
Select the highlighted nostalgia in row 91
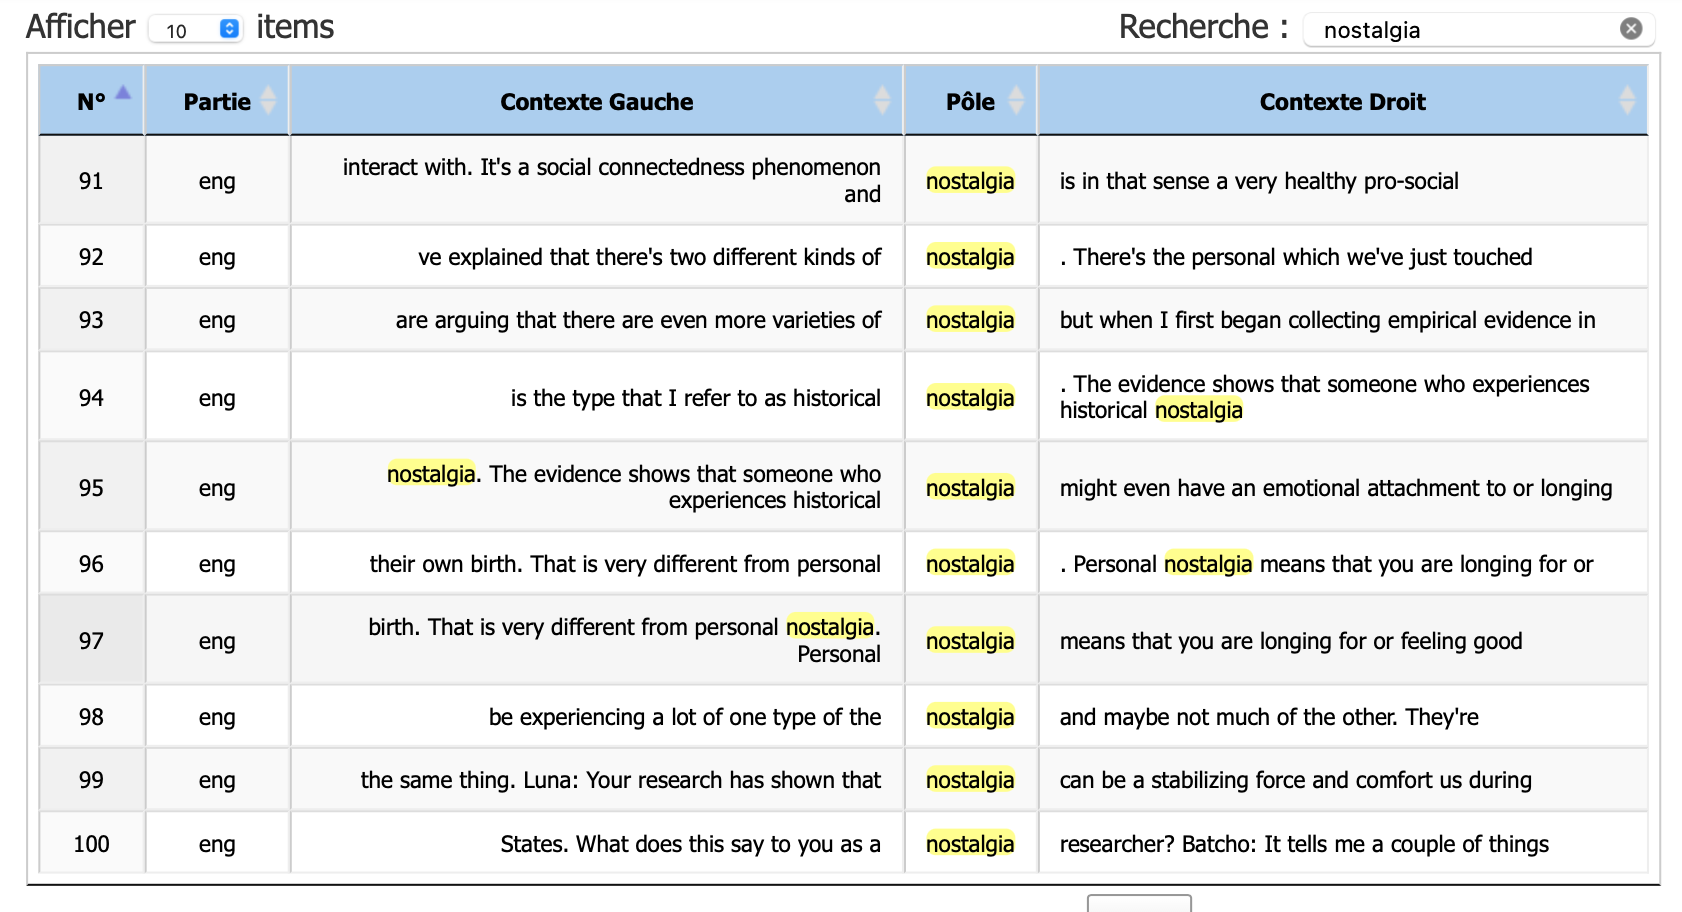[x=969, y=181]
